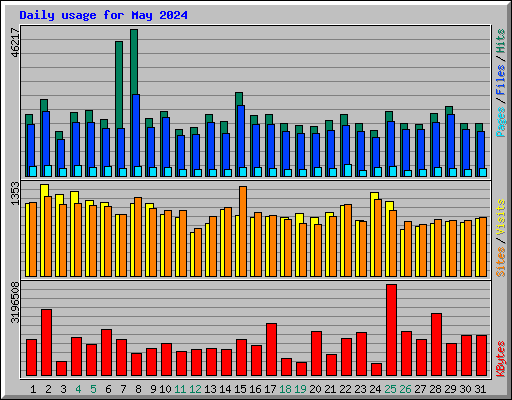Viewport: 512px width, 400px height.
Task: Click the day 1 orange sites bar
Action: [x=33, y=239]
